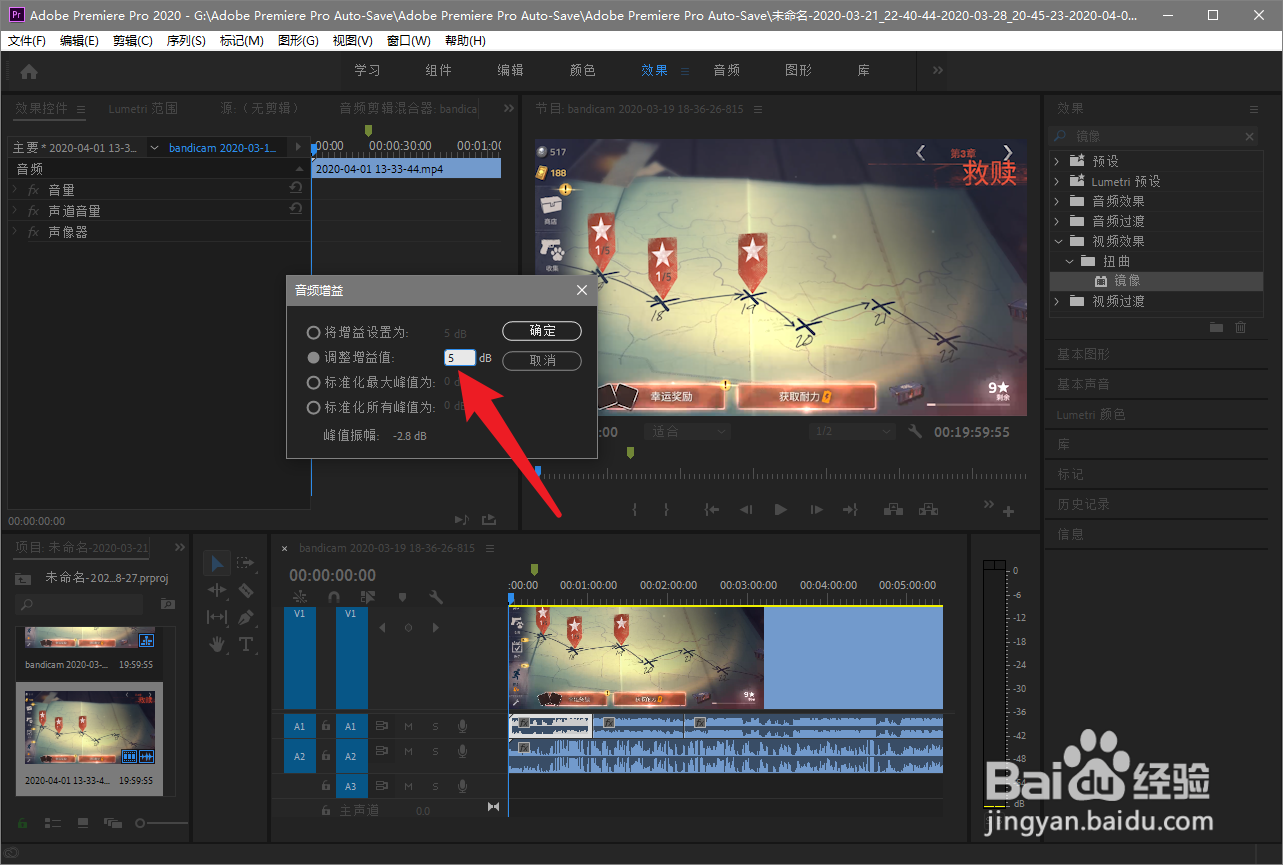Open the program monitor Button Editor plus icon
Screen dimensions: 1283x865
[1008, 512]
